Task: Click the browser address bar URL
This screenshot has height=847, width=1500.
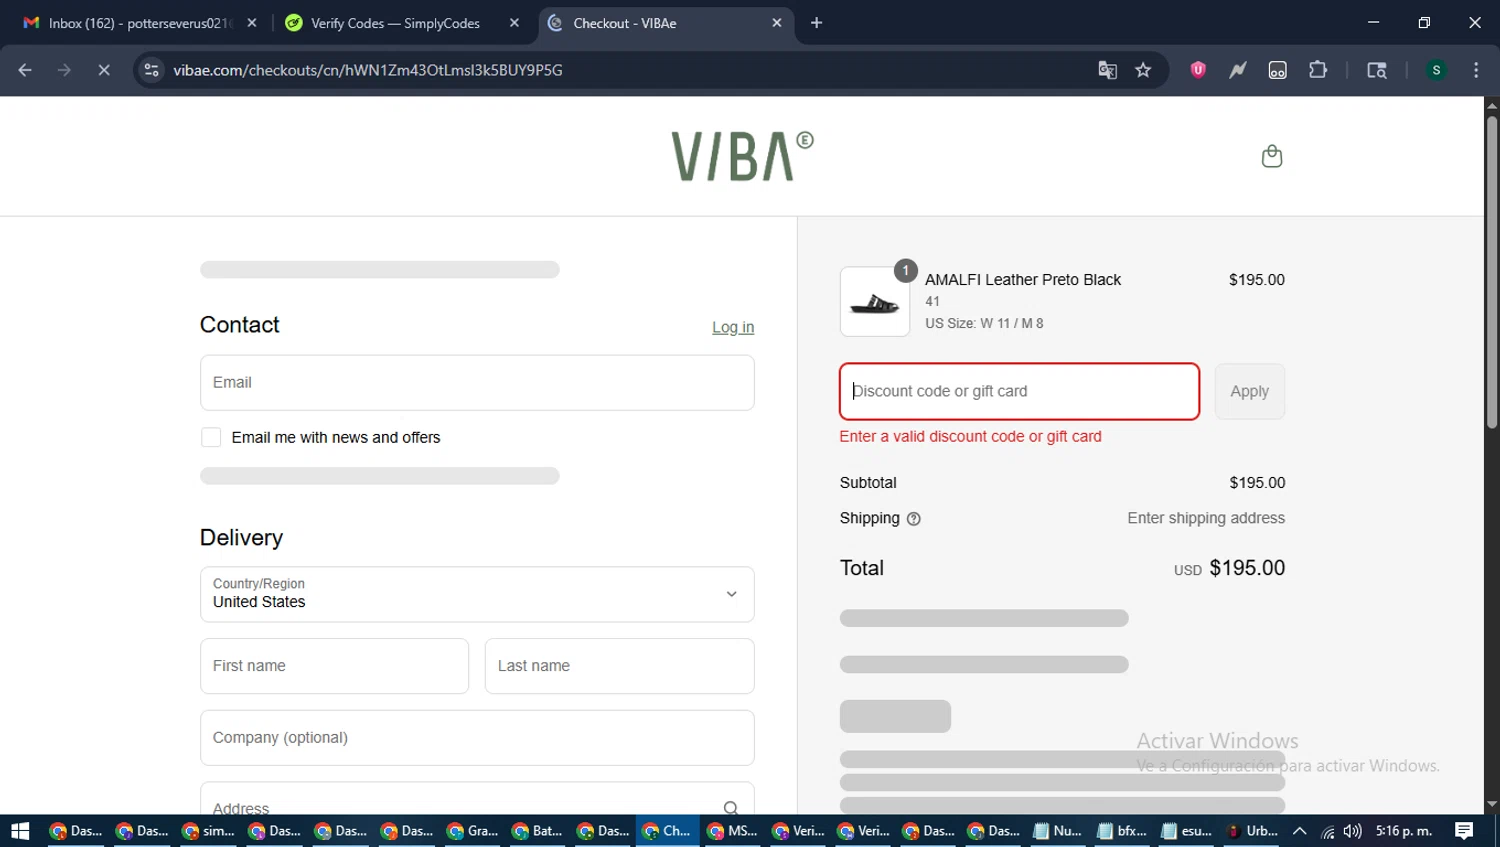Action: click(368, 70)
